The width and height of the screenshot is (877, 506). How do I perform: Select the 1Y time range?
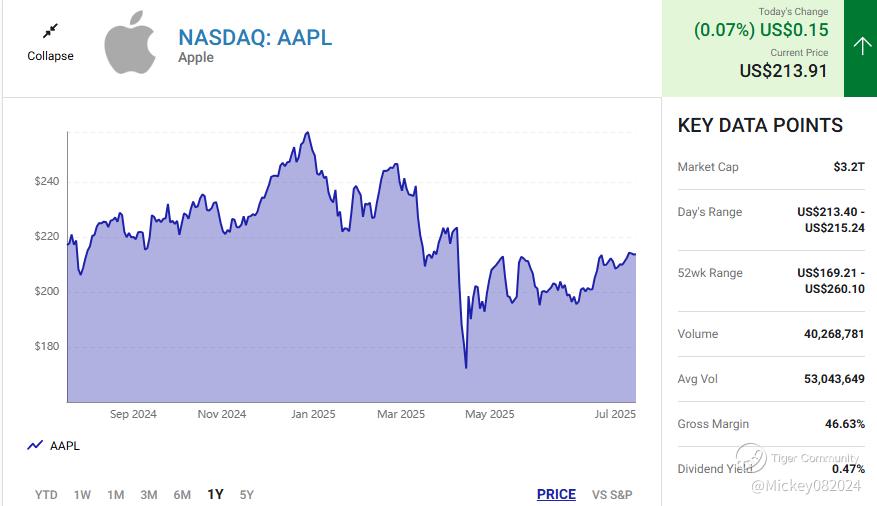pyautogui.click(x=215, y=494)
